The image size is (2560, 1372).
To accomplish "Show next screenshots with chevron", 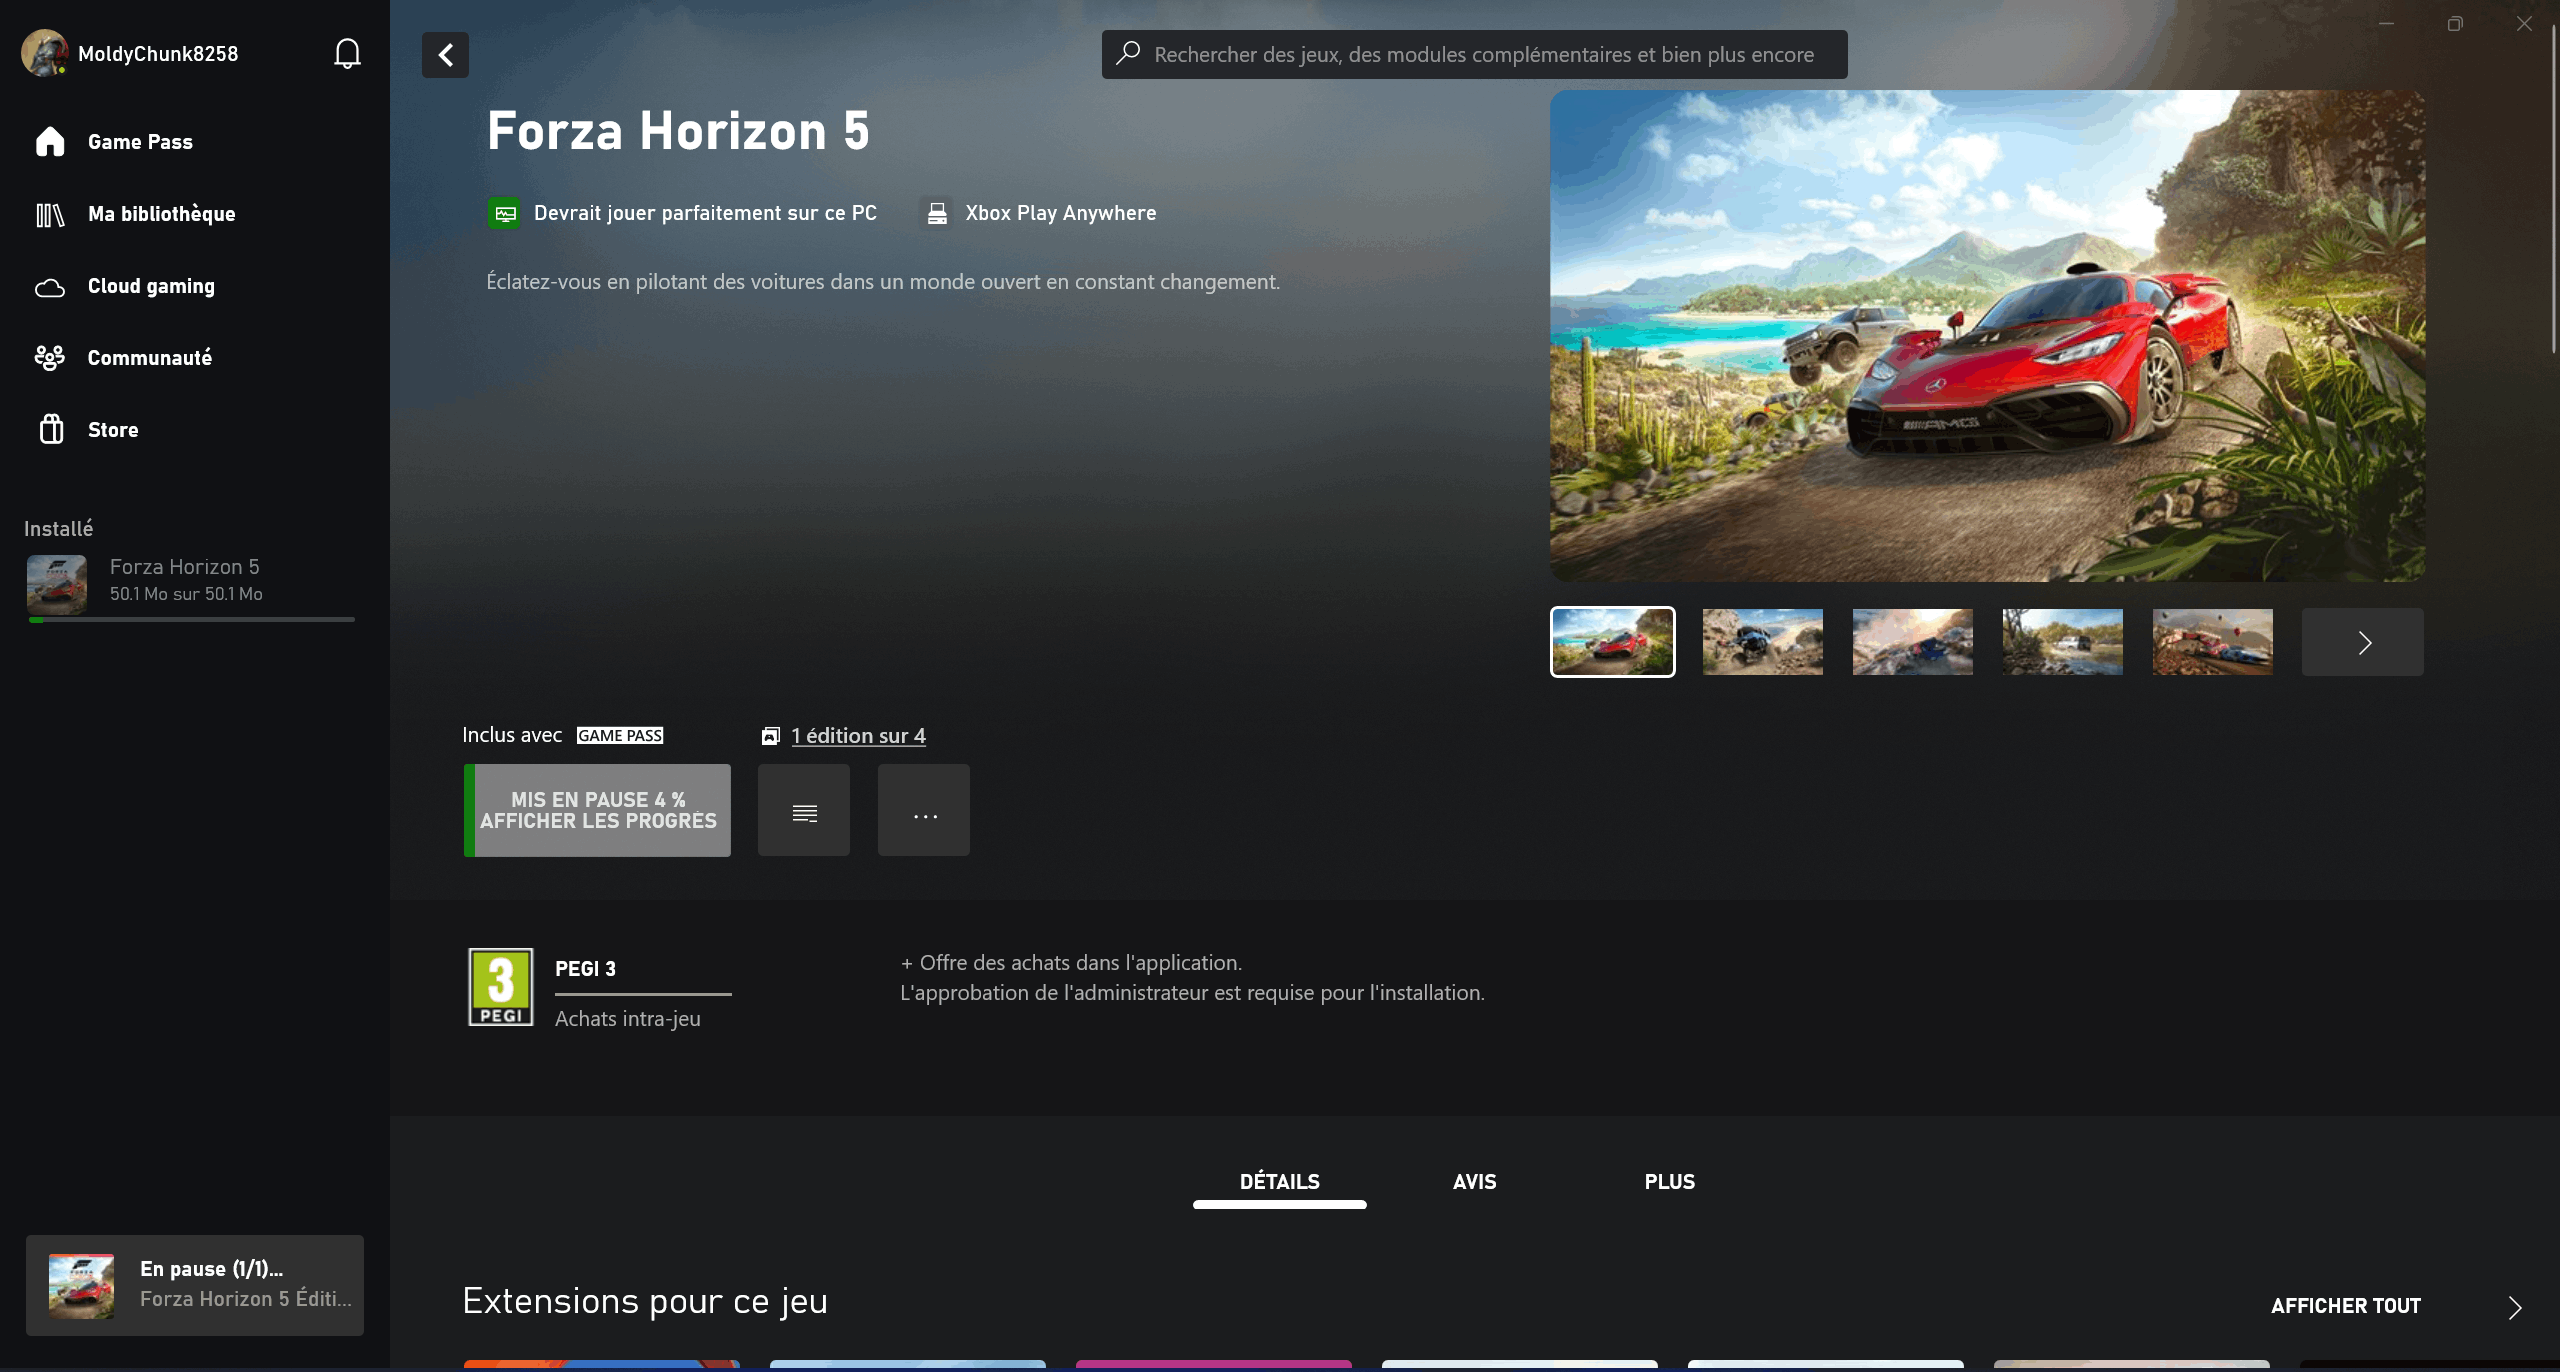I will [2363, 642].
